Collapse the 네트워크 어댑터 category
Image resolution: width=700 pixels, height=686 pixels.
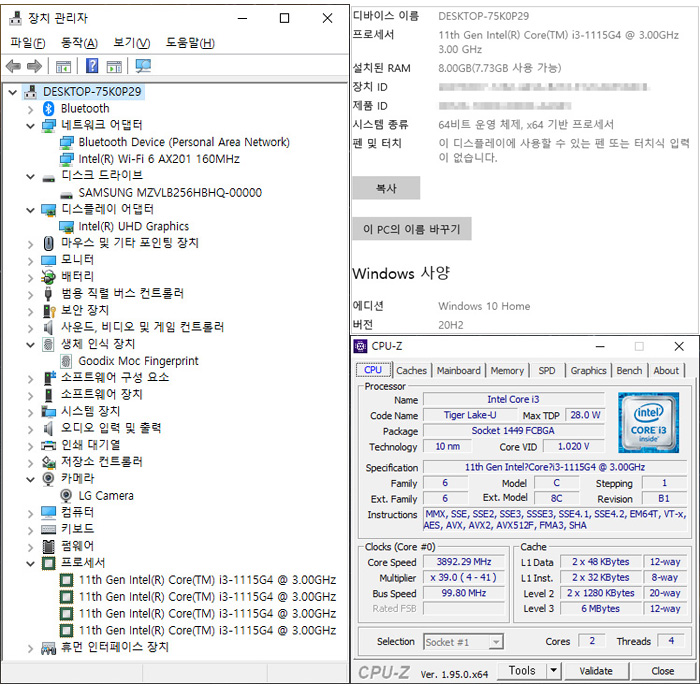coord(30,126)
